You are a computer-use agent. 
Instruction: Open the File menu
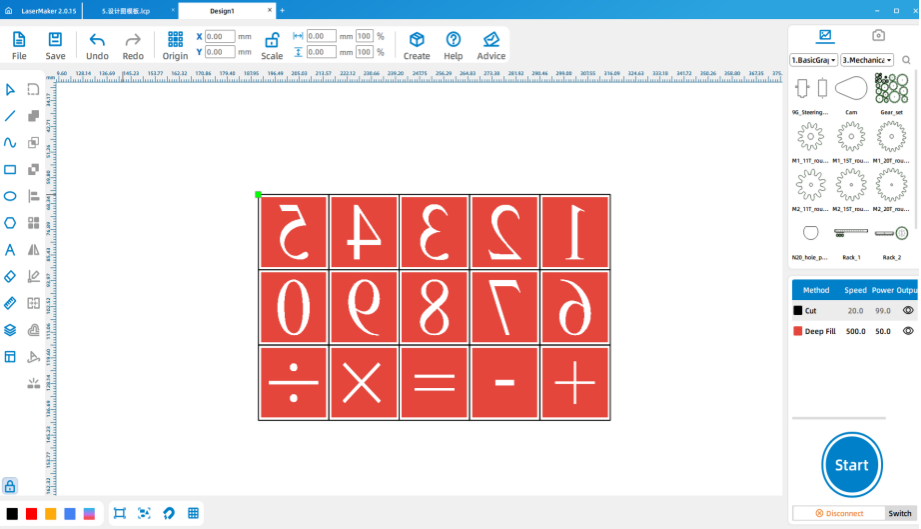pyautogui.click(x=19, y=46)
